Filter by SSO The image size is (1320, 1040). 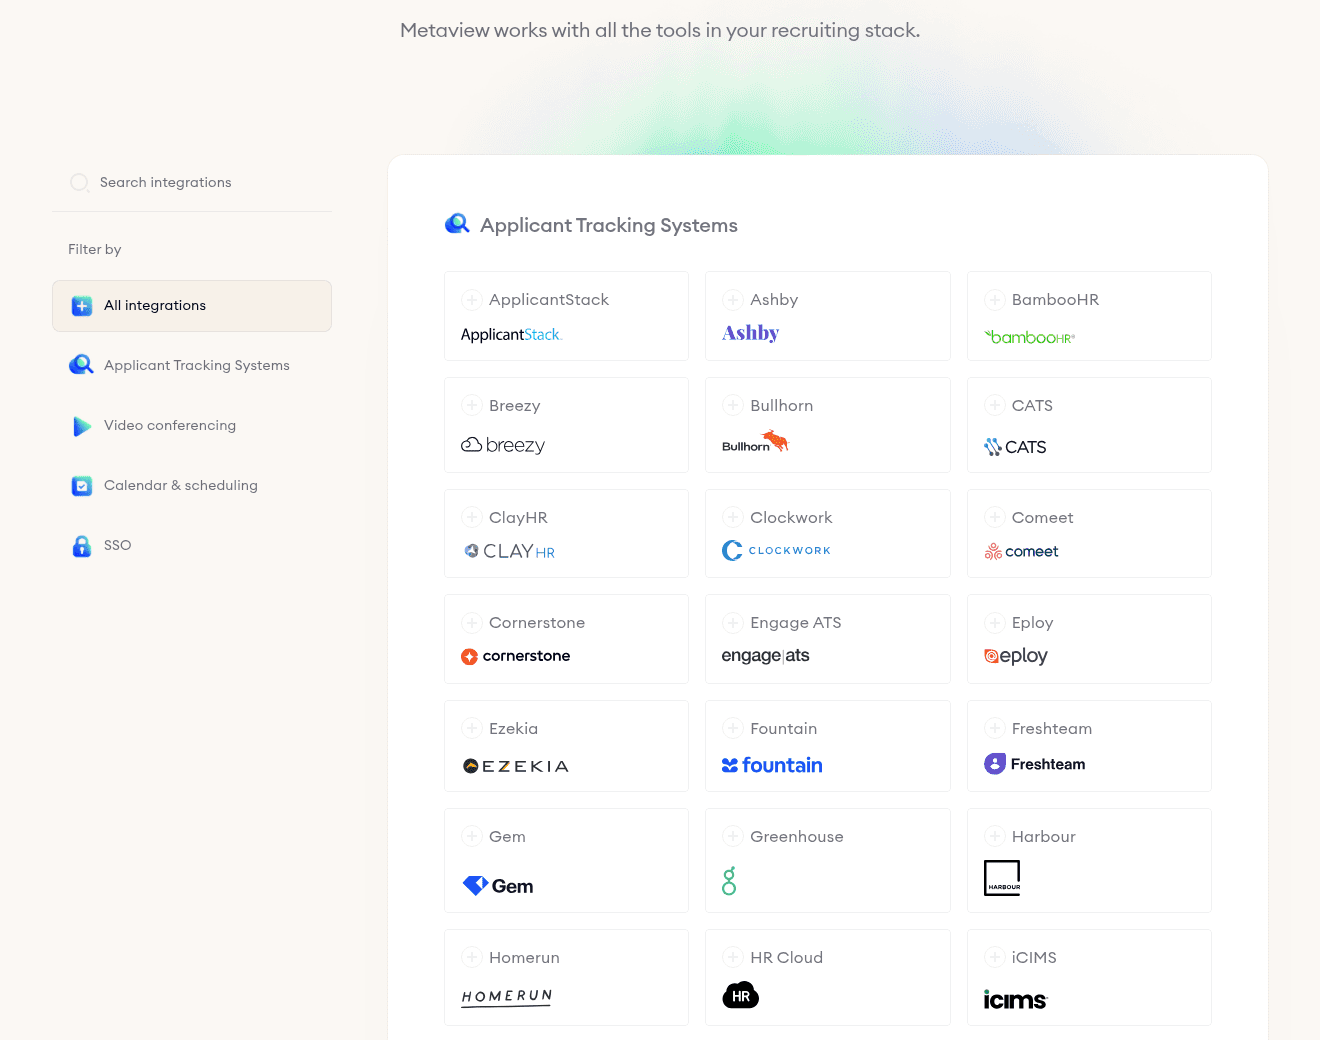click(x=192, y=546)
